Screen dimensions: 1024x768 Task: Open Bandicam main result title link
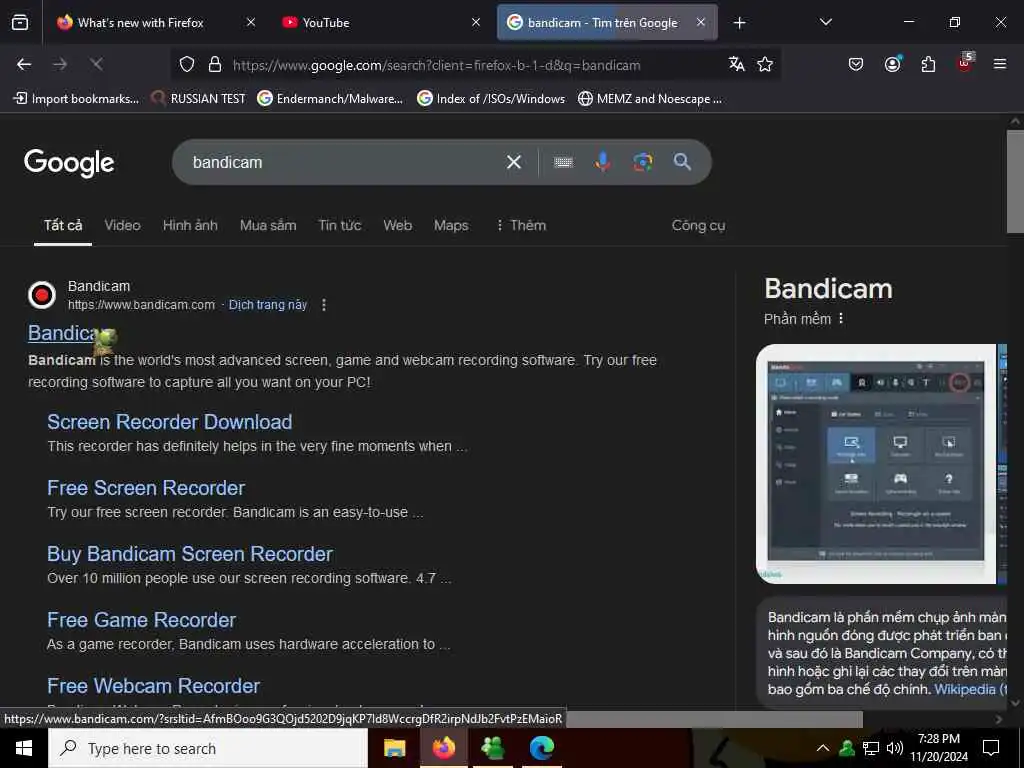71,333
